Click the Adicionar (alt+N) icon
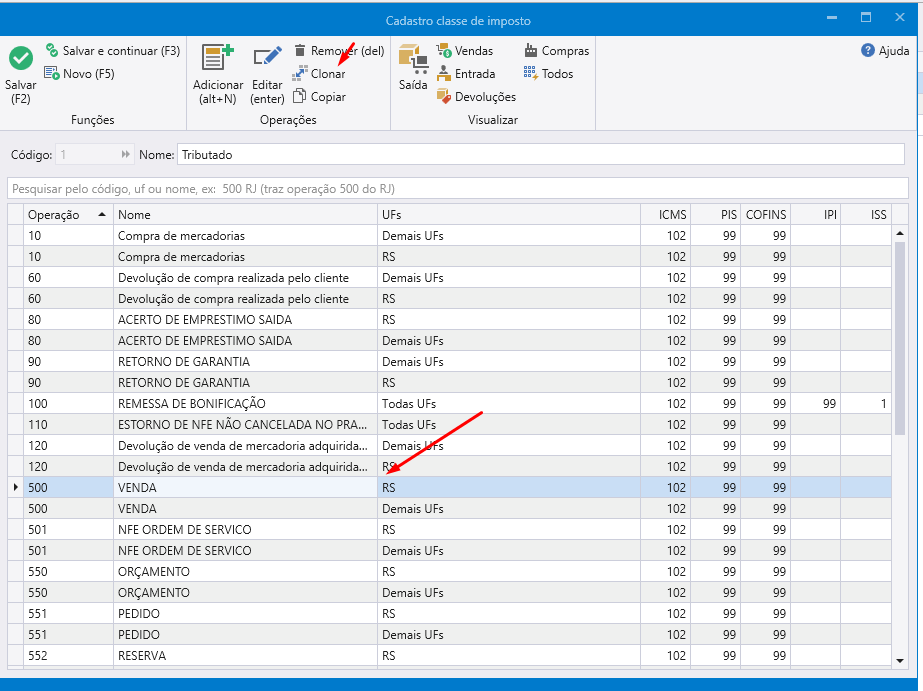 click(217, 59)
